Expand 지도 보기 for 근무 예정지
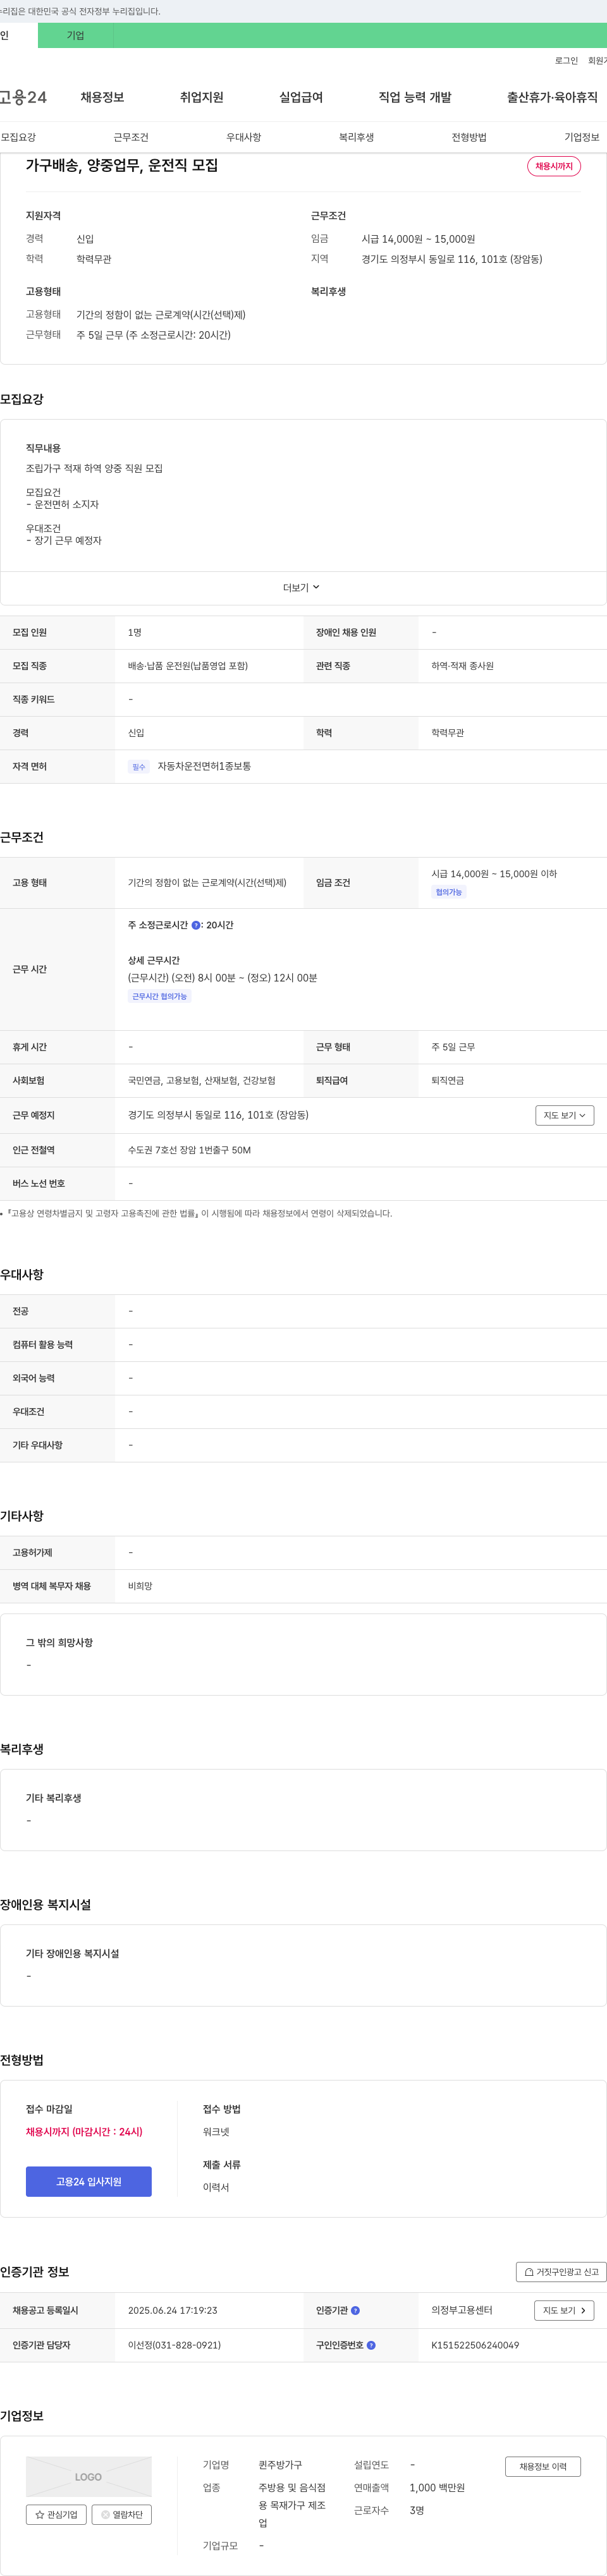This screenshot has height=2576, width=607. pyautogui.click(x=565, y=1115)
